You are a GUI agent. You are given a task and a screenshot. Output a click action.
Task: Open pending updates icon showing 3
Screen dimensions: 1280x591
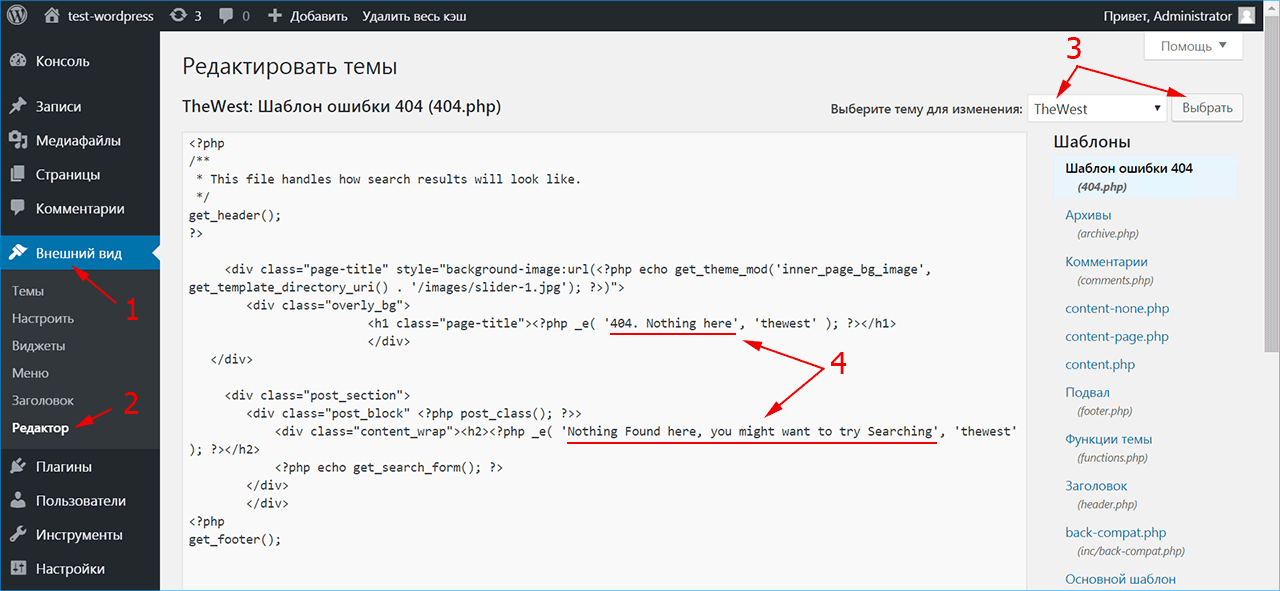click(x=178, y=15)
